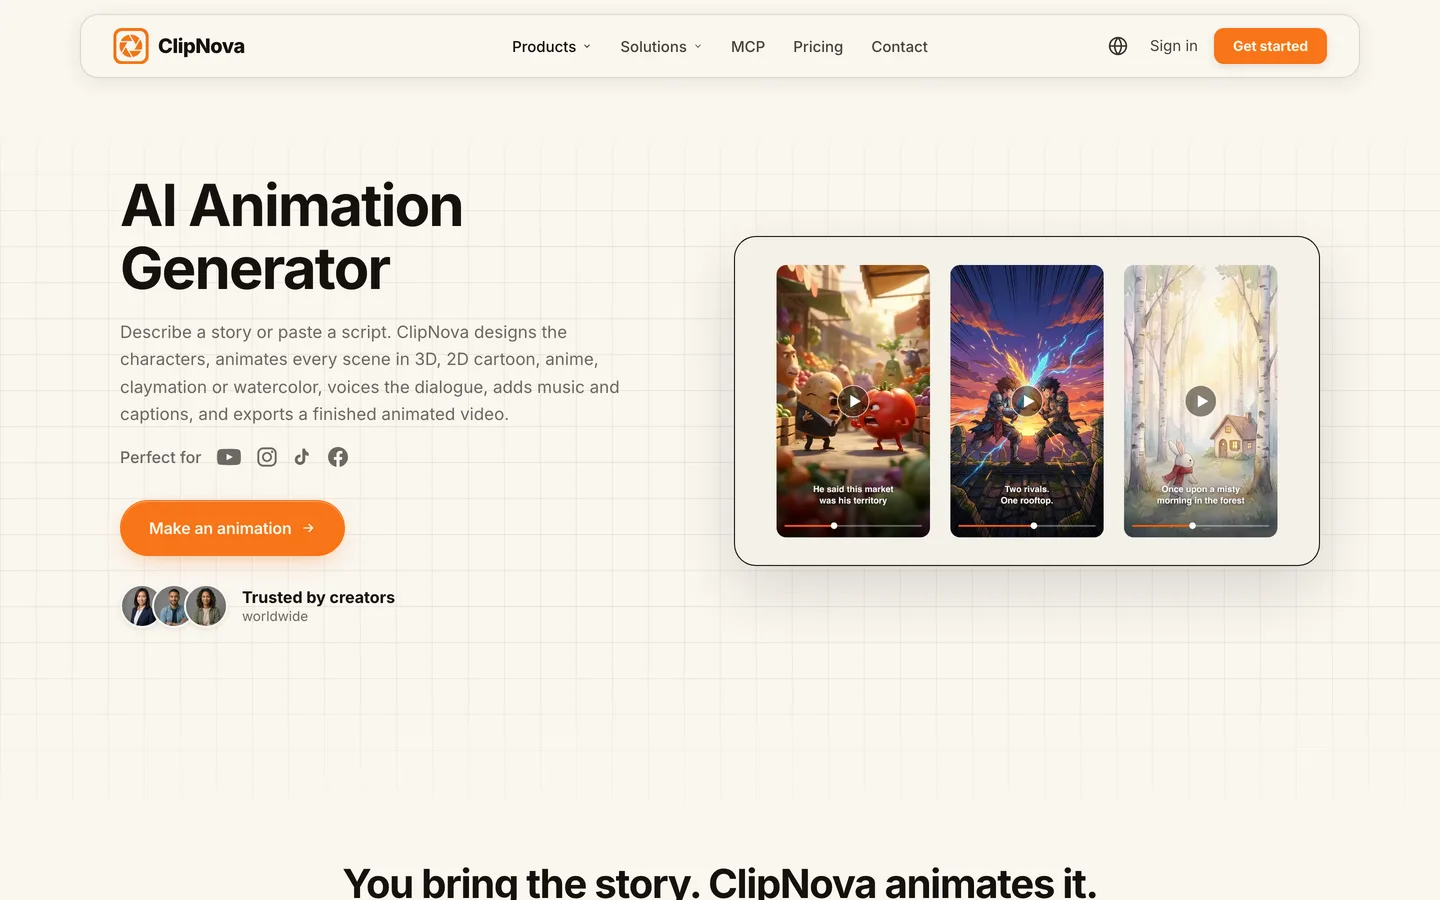Play the market vegetable animation video
This screenshot has width=1440, height=900.
click(x=853, y=401)
